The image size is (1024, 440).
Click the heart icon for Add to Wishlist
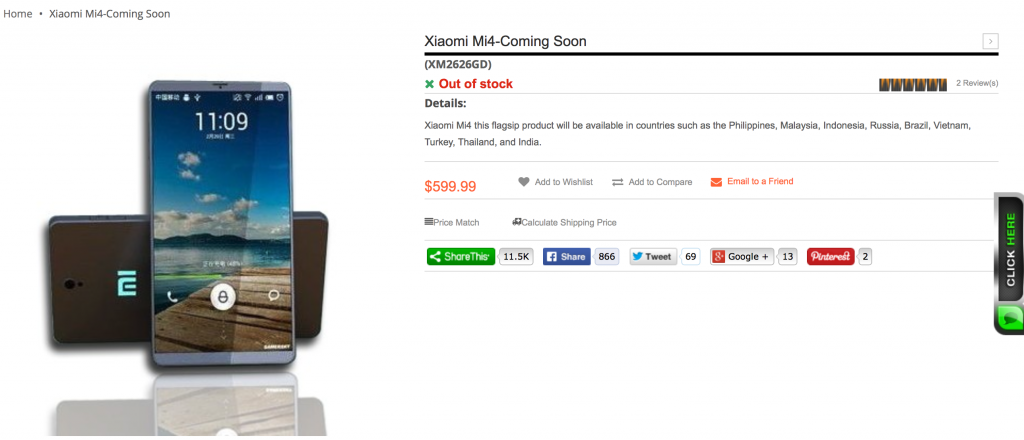(524, 182)
